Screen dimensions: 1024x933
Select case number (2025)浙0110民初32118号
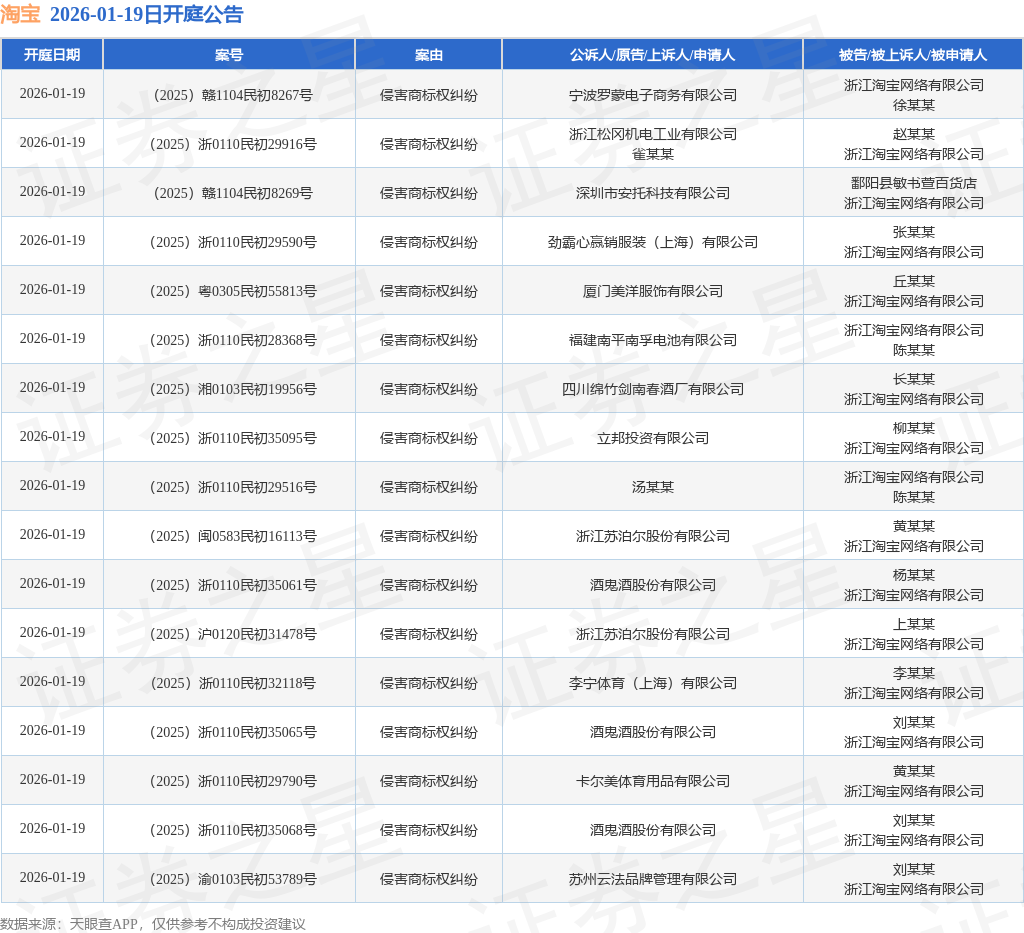tap(233, 683)
